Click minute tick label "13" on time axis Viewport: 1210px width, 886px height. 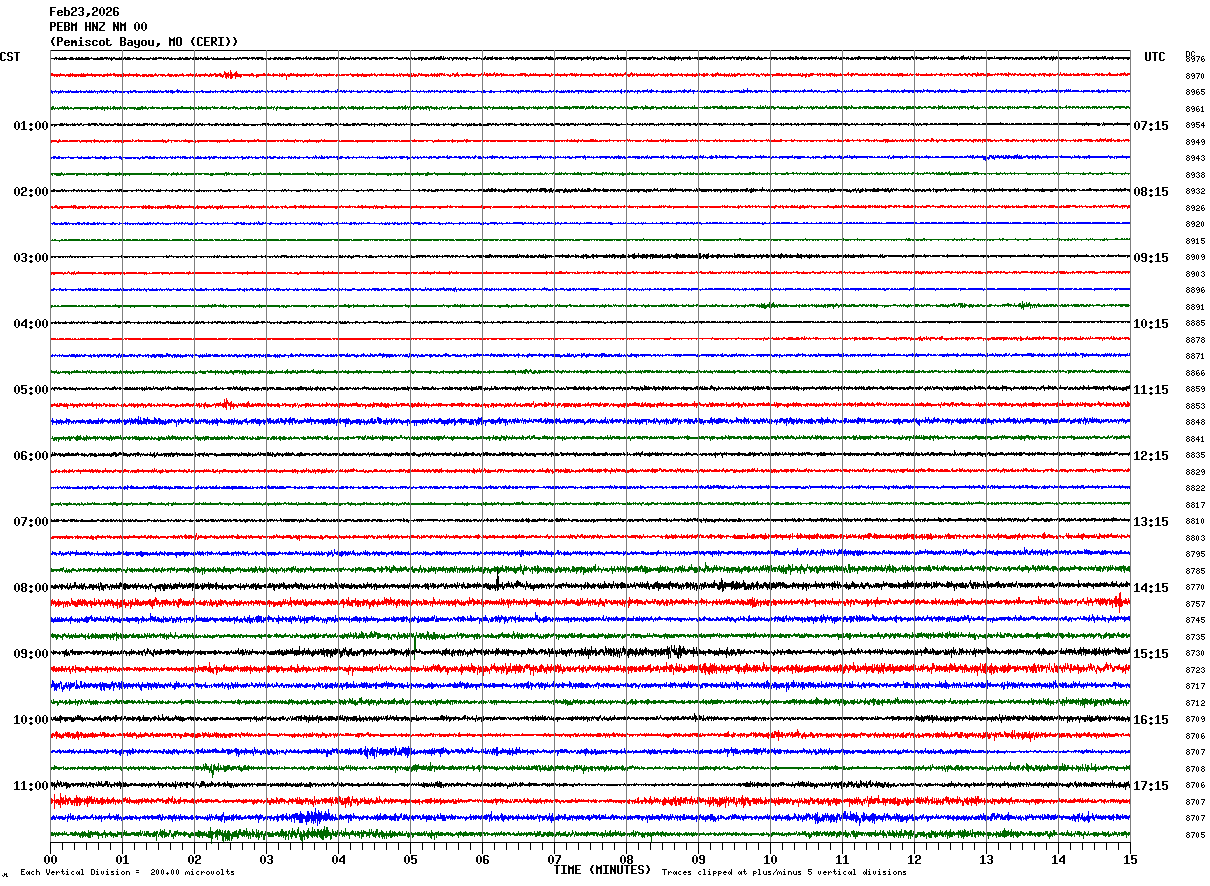986,859
